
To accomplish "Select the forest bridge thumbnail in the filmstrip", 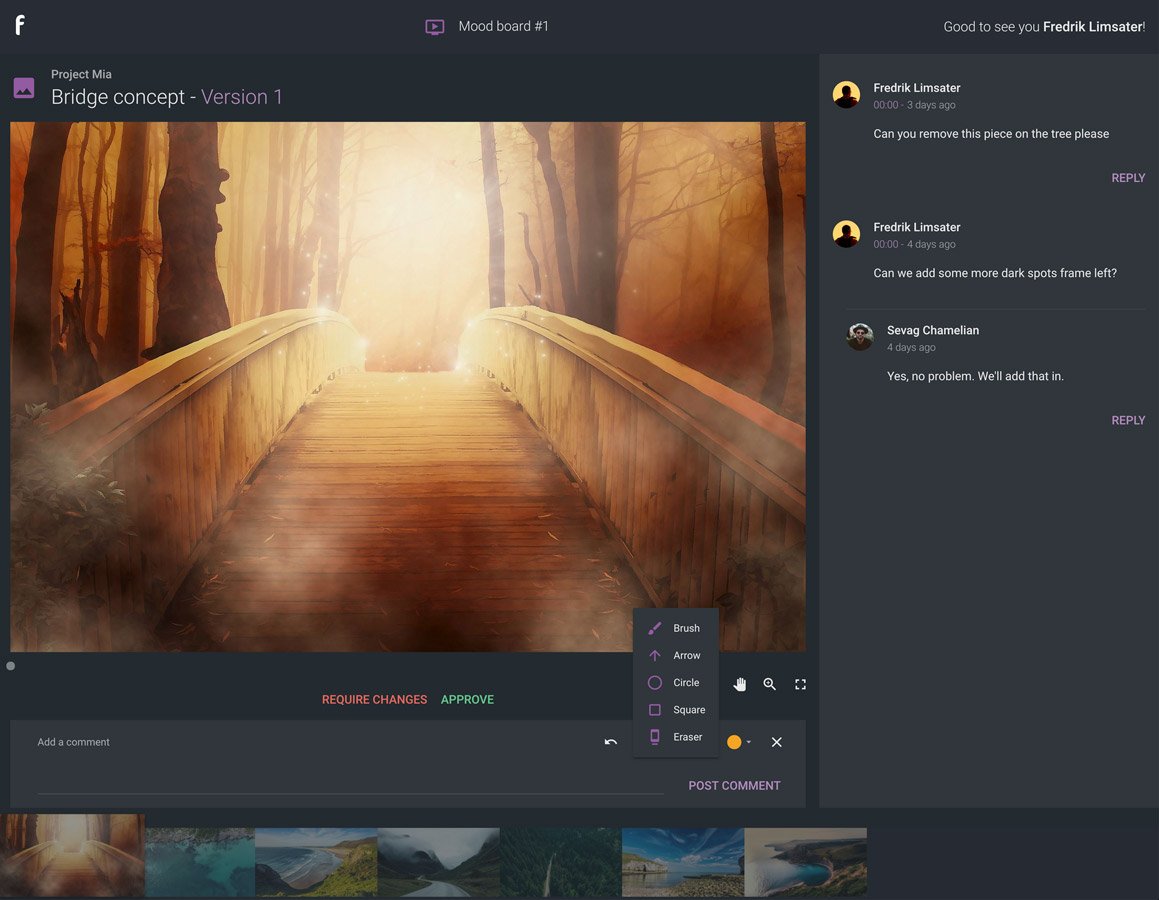I will tap(72, 855).
